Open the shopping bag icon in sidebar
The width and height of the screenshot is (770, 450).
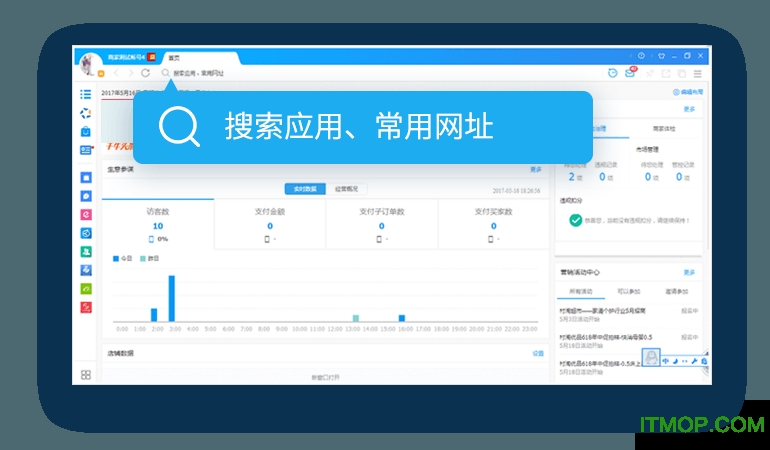point(86,131)
